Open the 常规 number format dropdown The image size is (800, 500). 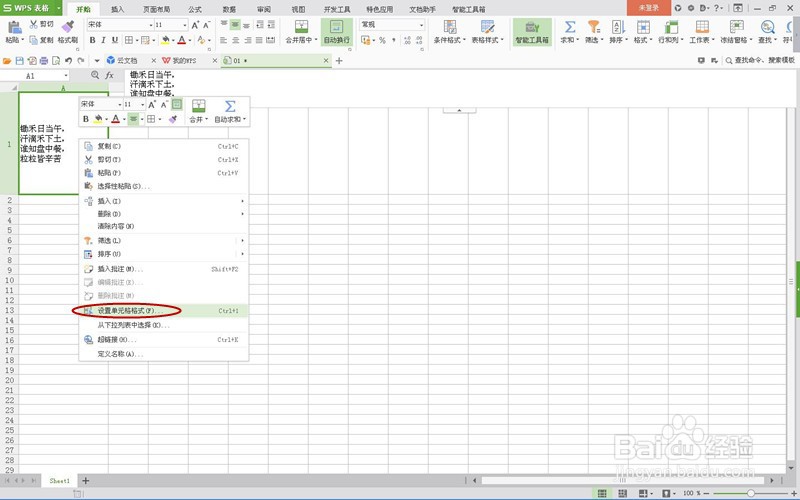pos(421,25)
